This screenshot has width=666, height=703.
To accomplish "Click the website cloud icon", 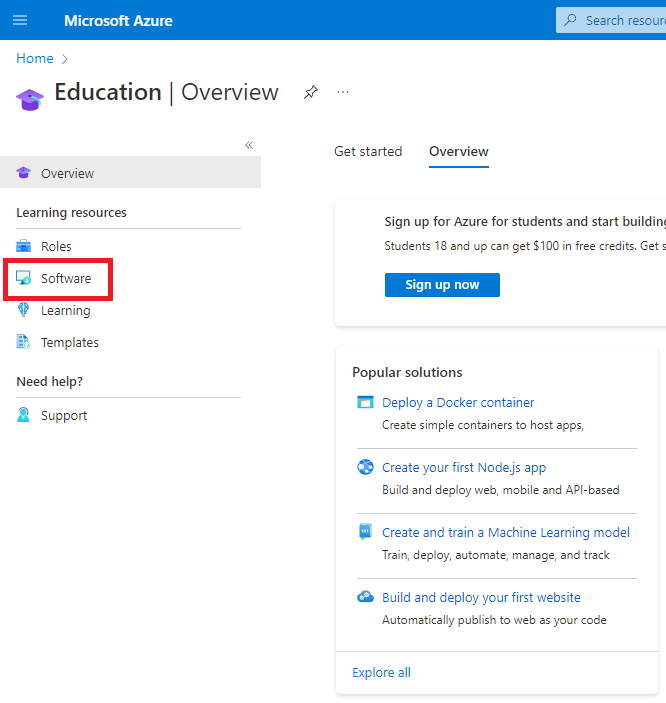I will 365,597.
